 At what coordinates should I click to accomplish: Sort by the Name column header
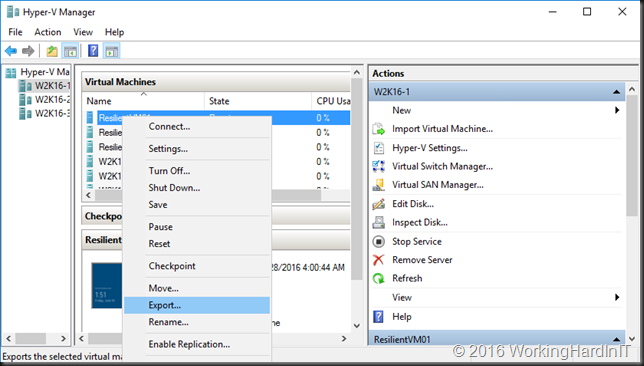tap(143, 101)
